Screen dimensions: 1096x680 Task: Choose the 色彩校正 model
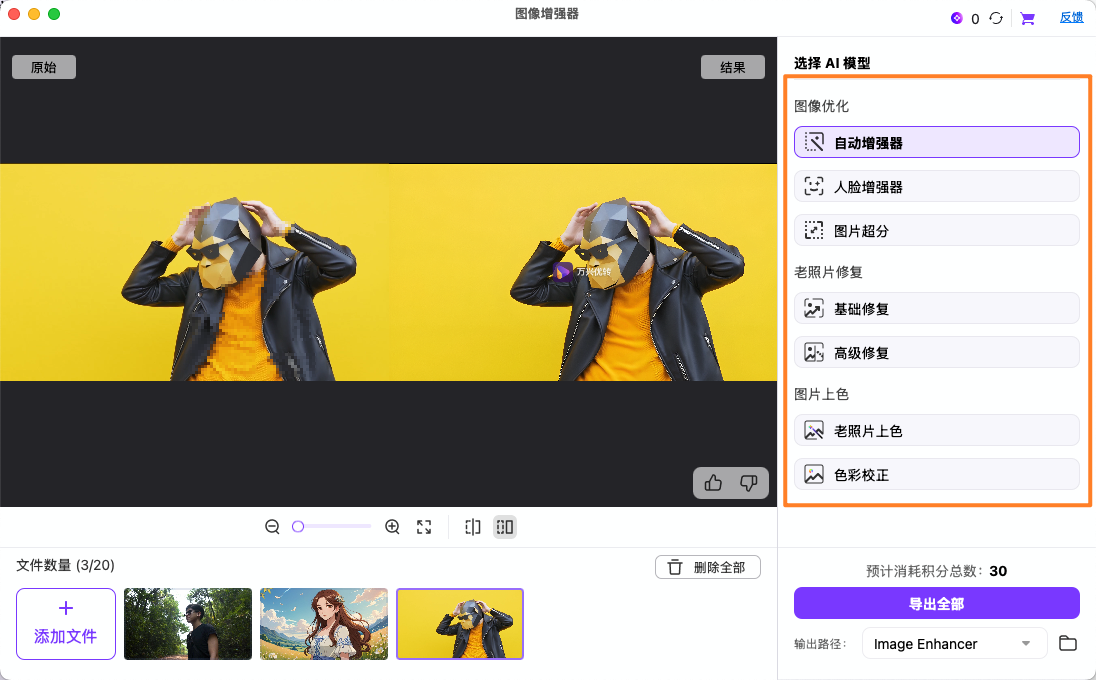coord(936,473)
